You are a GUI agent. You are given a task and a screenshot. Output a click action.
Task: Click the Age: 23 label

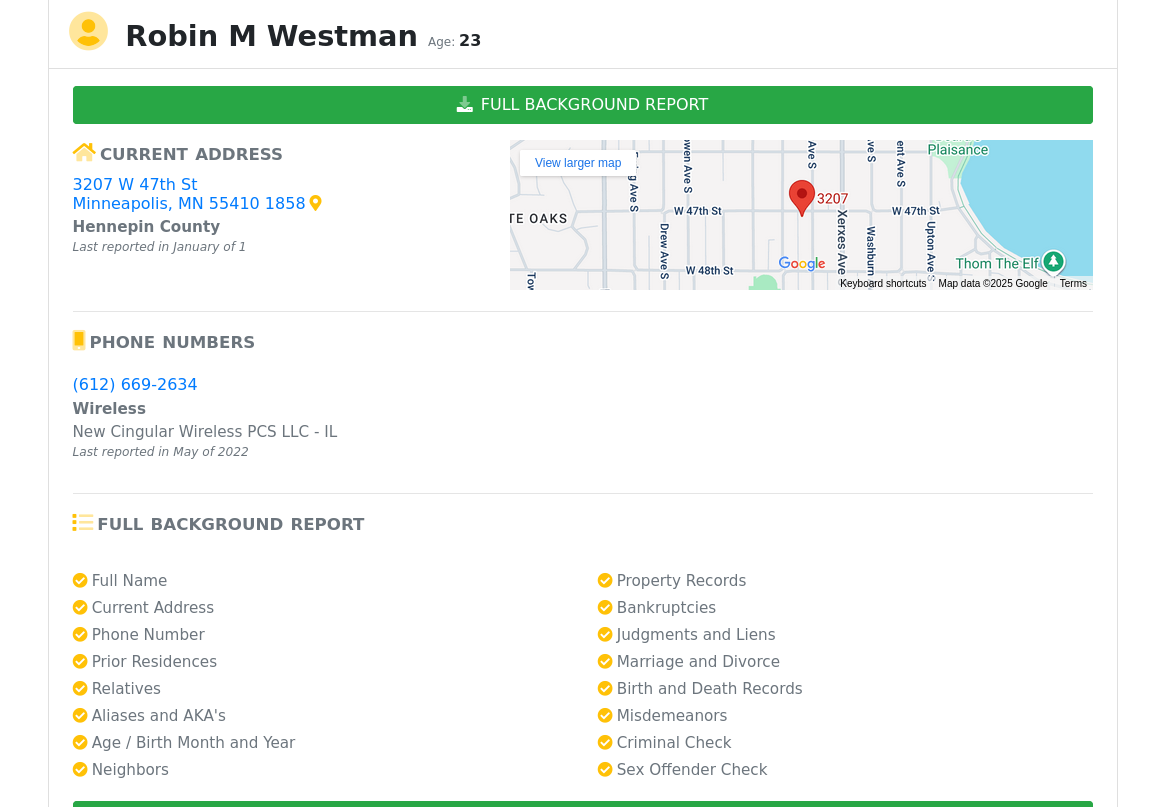coord(454,41)
